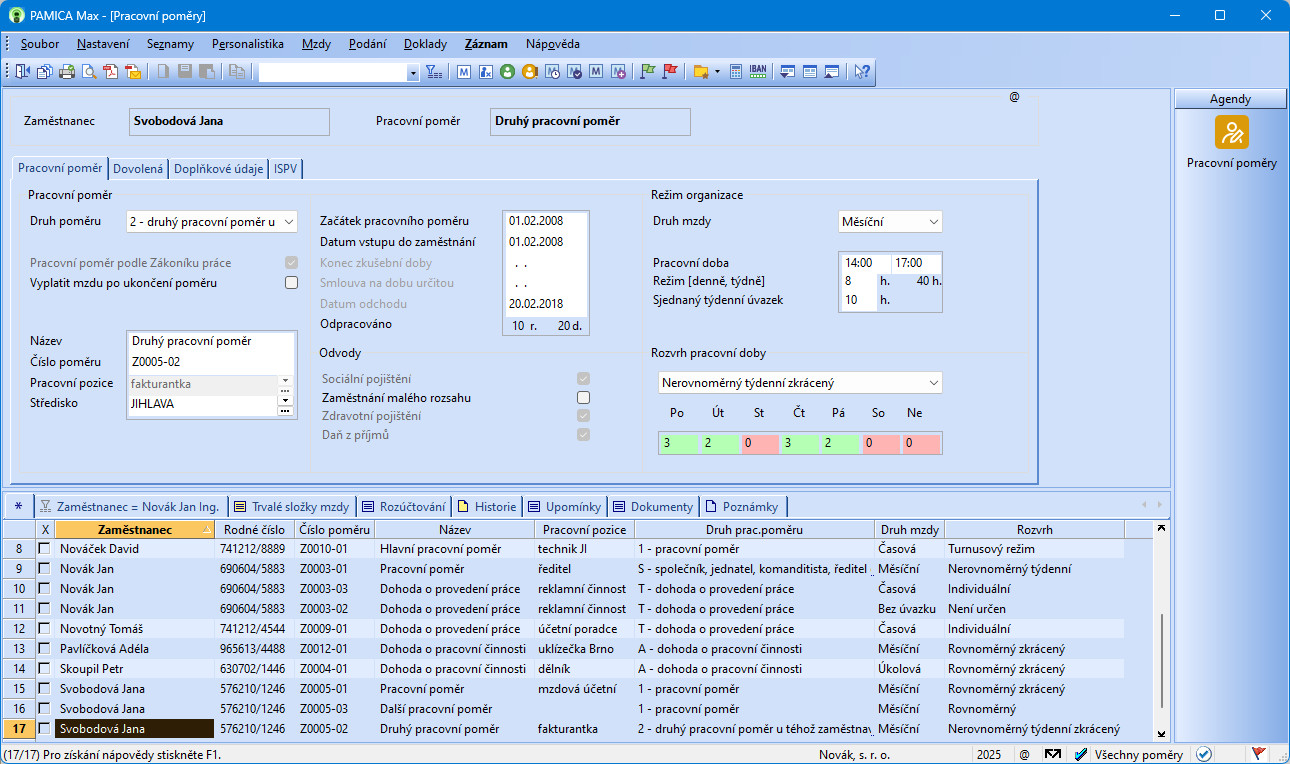Expand the Druh mzdy dropdown

pyautogui.click(x=933, y=222)
